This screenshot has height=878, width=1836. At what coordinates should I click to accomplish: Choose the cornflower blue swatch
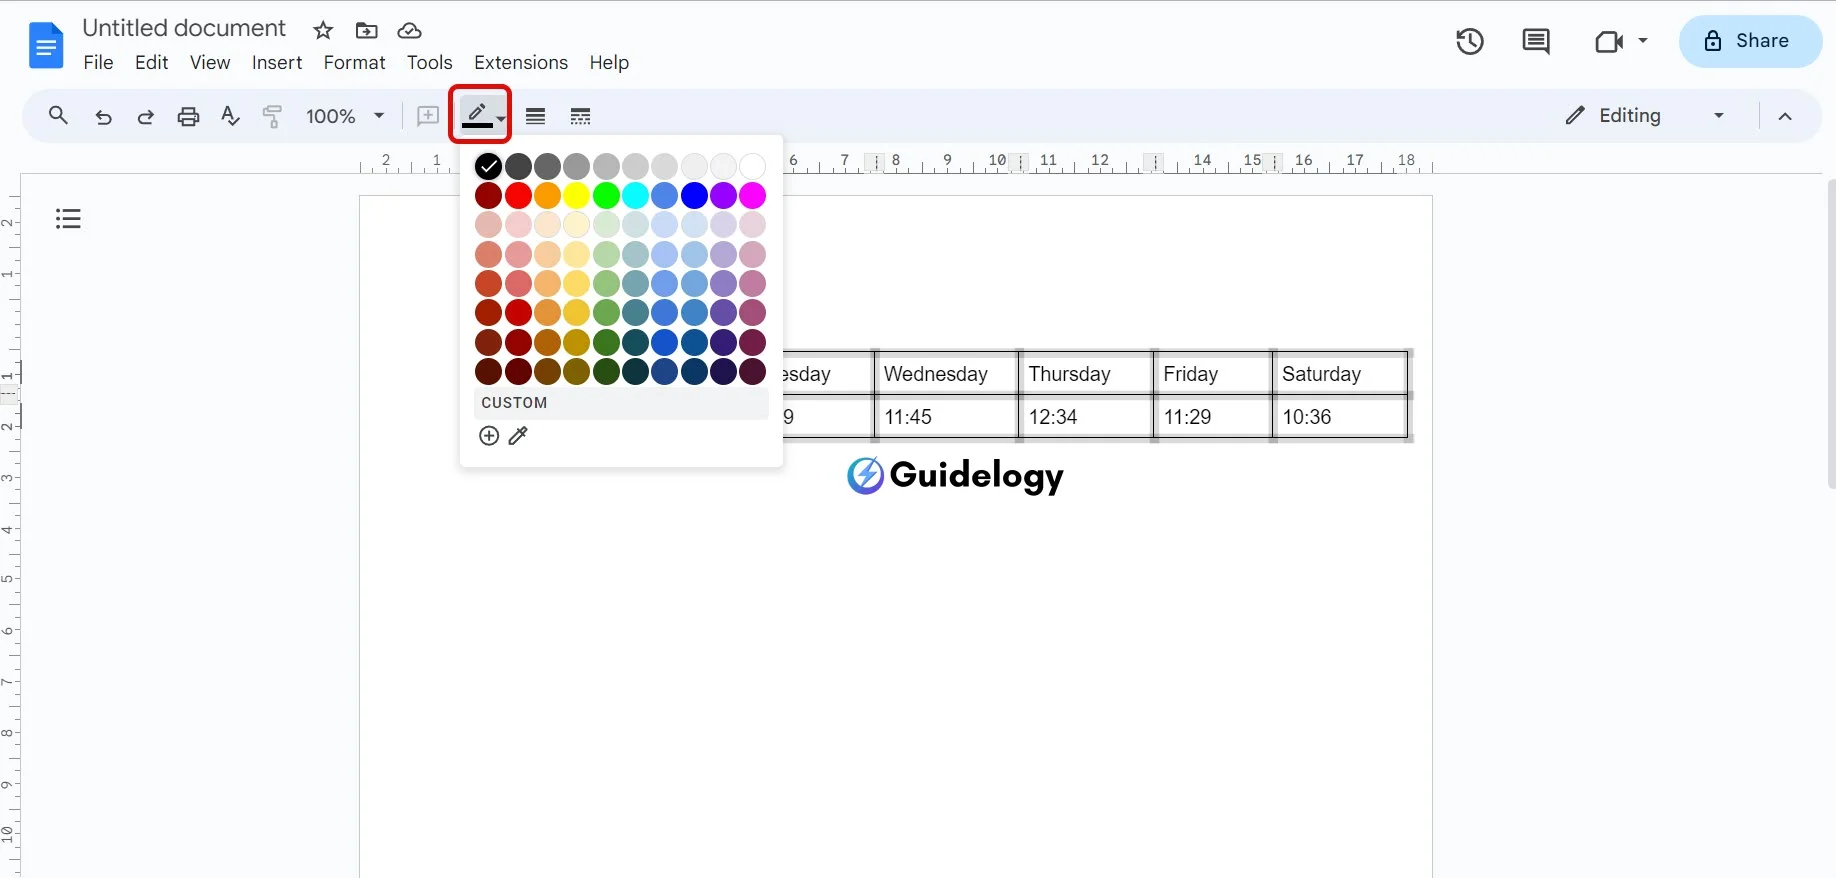pyautogui.click(x=665, y=195)
